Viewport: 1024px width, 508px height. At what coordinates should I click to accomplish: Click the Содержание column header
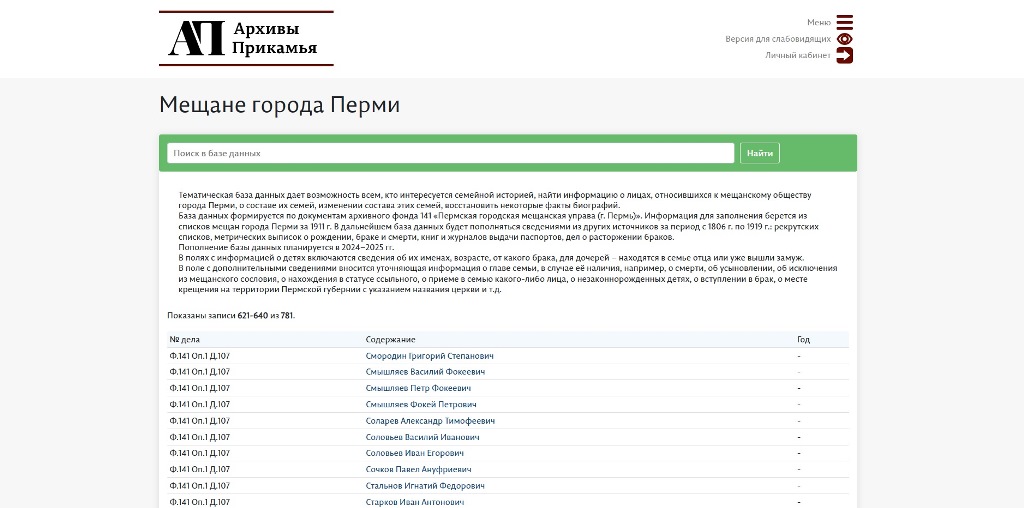click(390, 340)
